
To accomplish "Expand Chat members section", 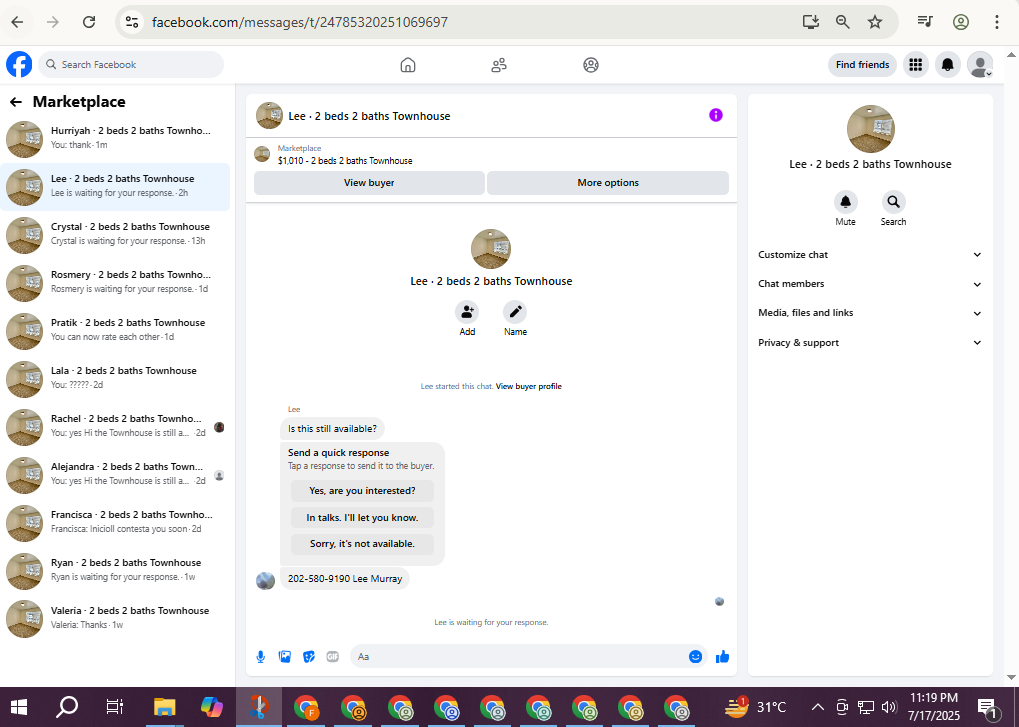I will coord(870,284).
